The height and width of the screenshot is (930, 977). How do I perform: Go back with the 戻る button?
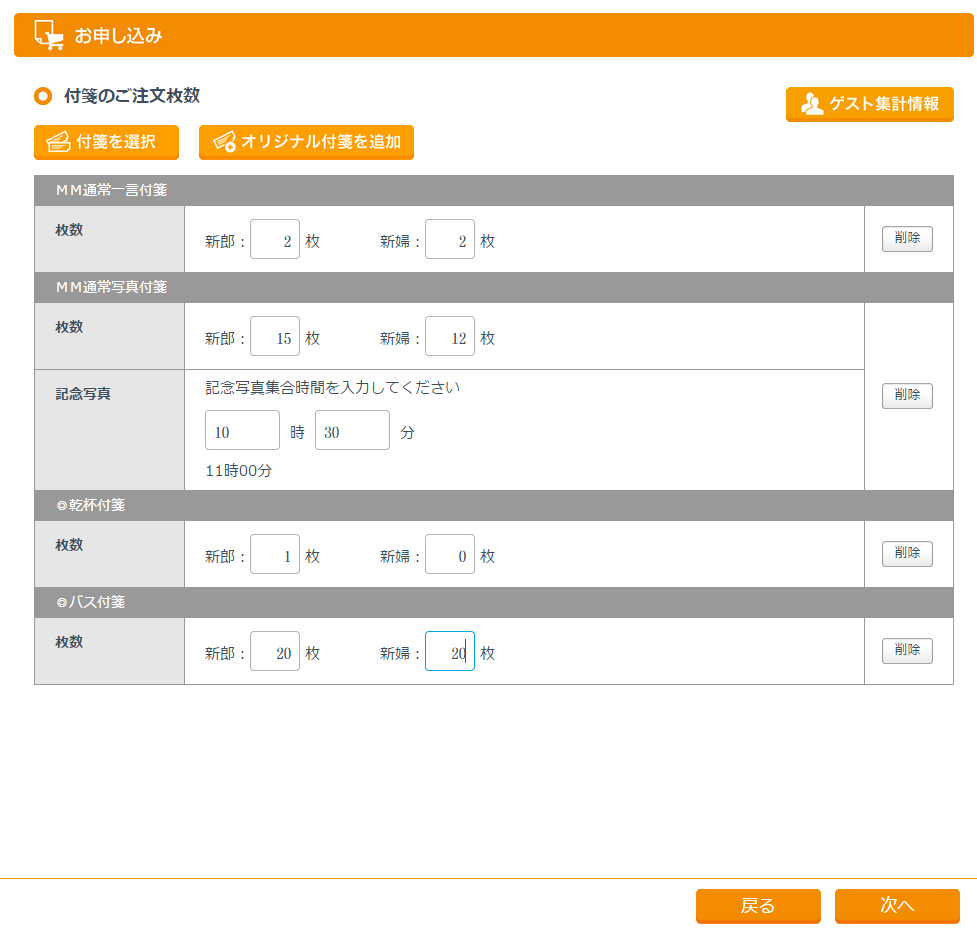(x=758, y=906)
